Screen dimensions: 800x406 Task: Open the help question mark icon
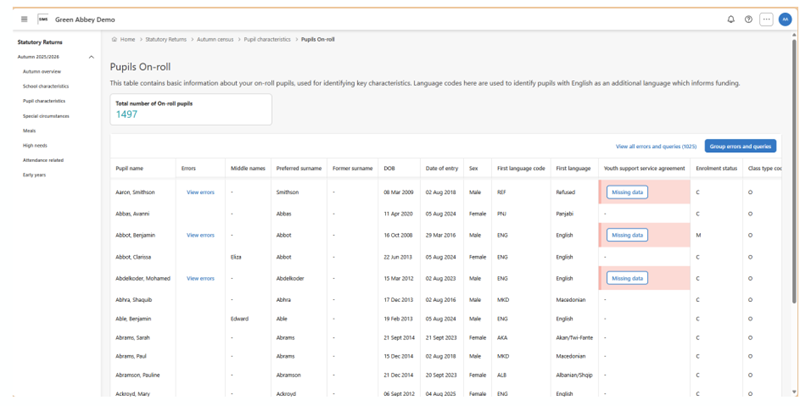point(749,19)
